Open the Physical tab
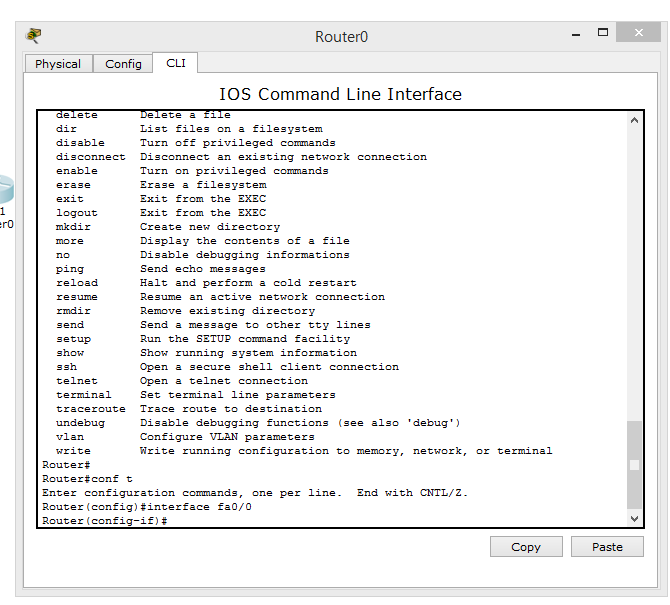Image resolution: width=670 pixels, height=605 pixels. 58,64
